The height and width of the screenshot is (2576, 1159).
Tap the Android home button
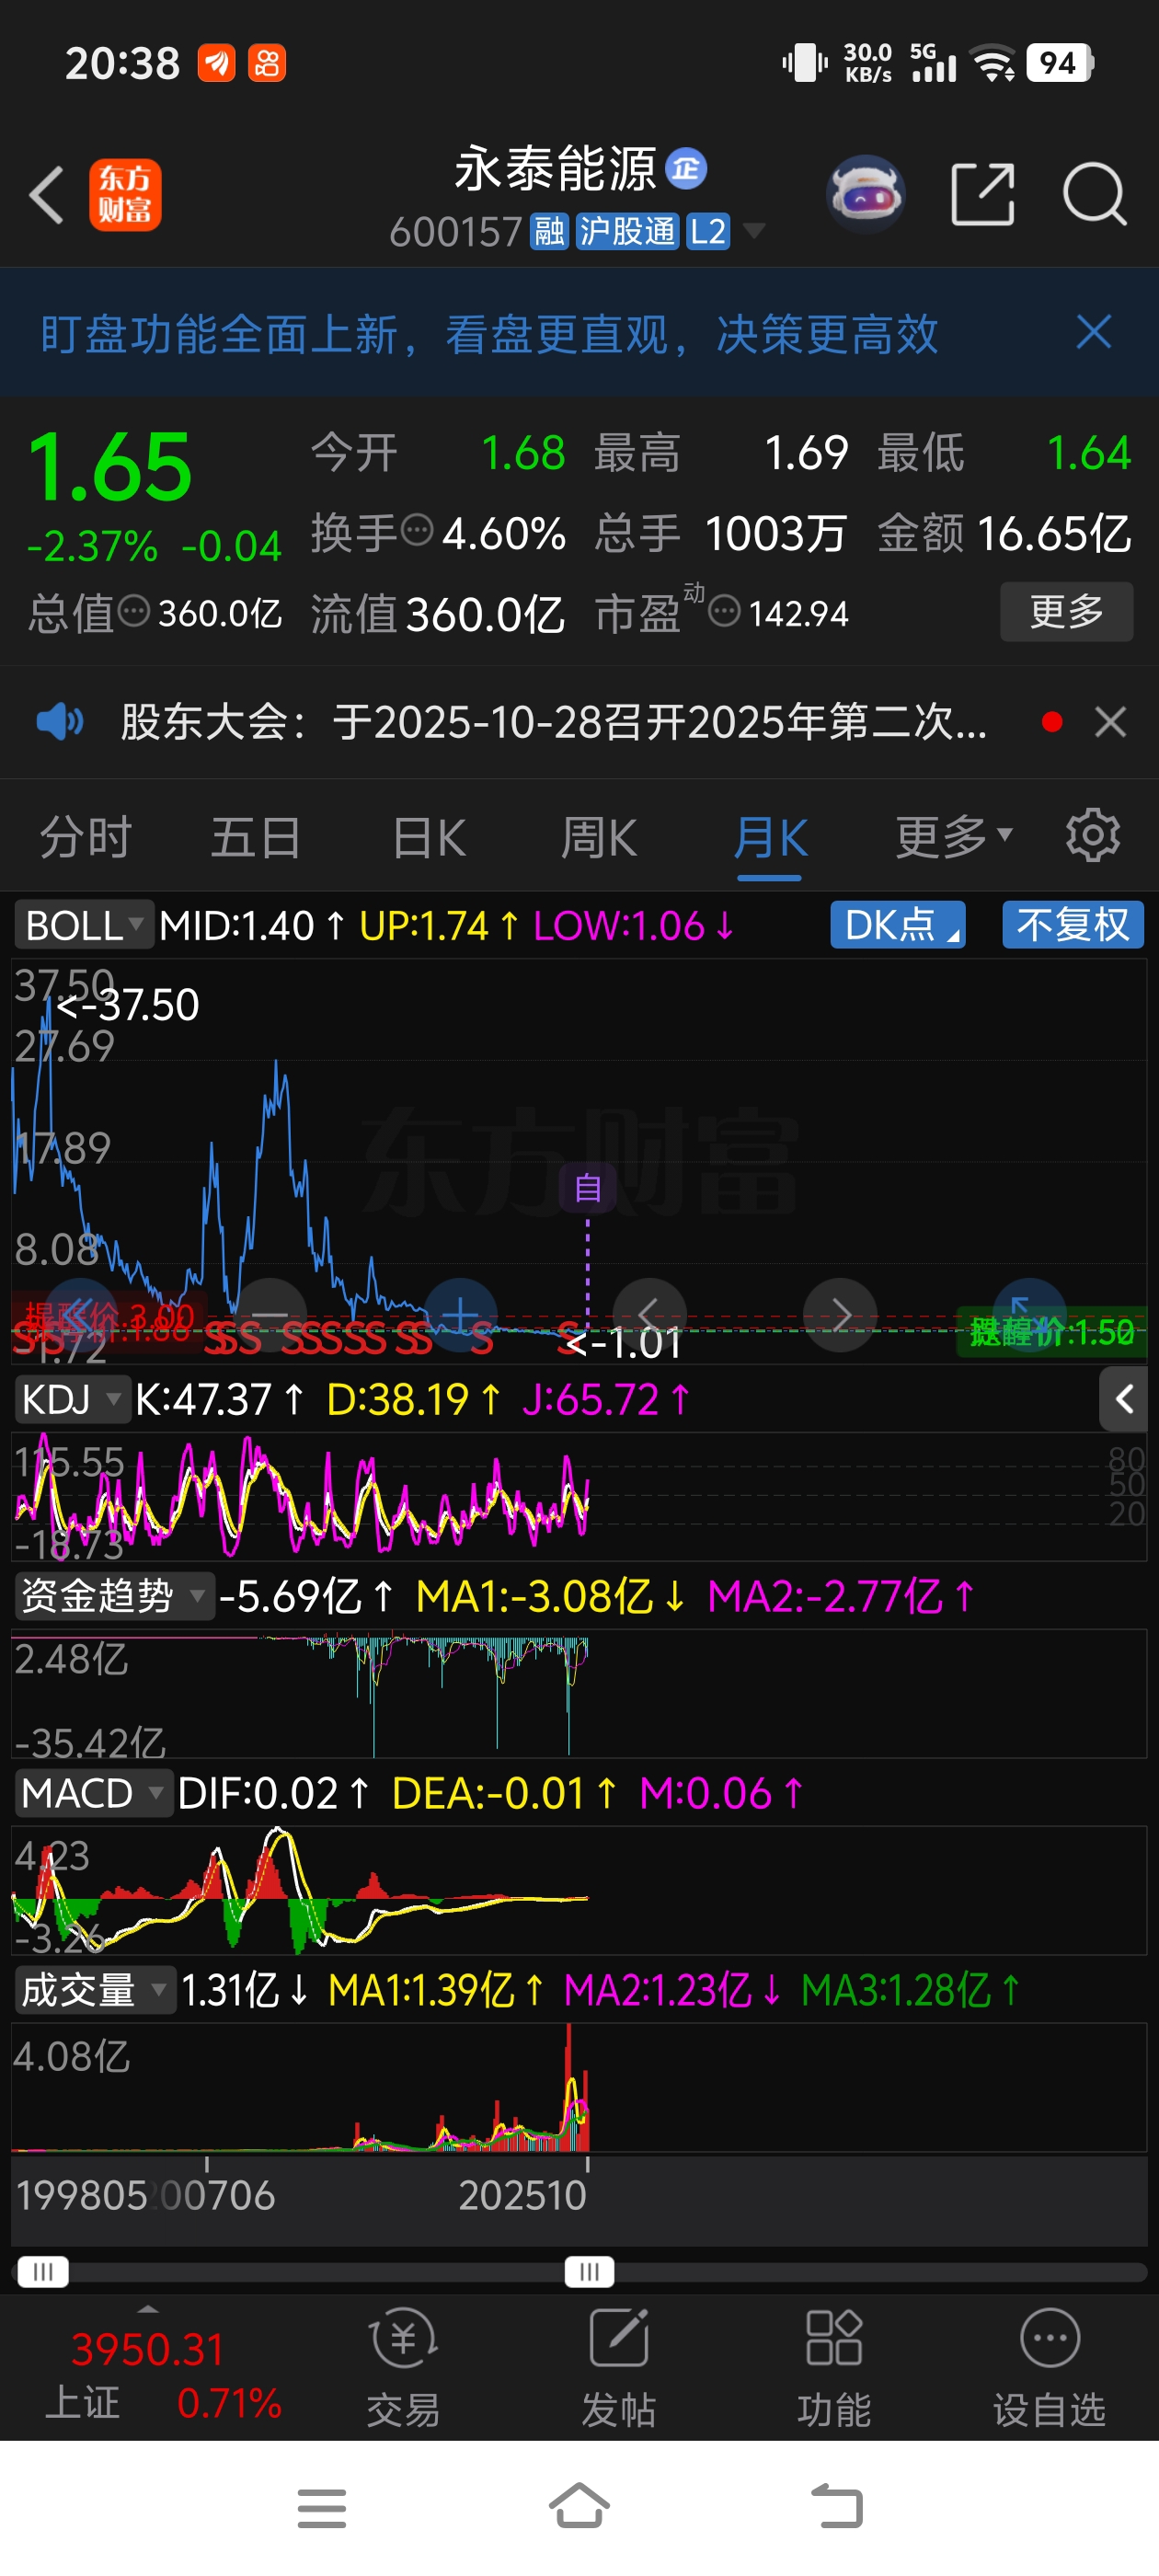pos(579,2505)
